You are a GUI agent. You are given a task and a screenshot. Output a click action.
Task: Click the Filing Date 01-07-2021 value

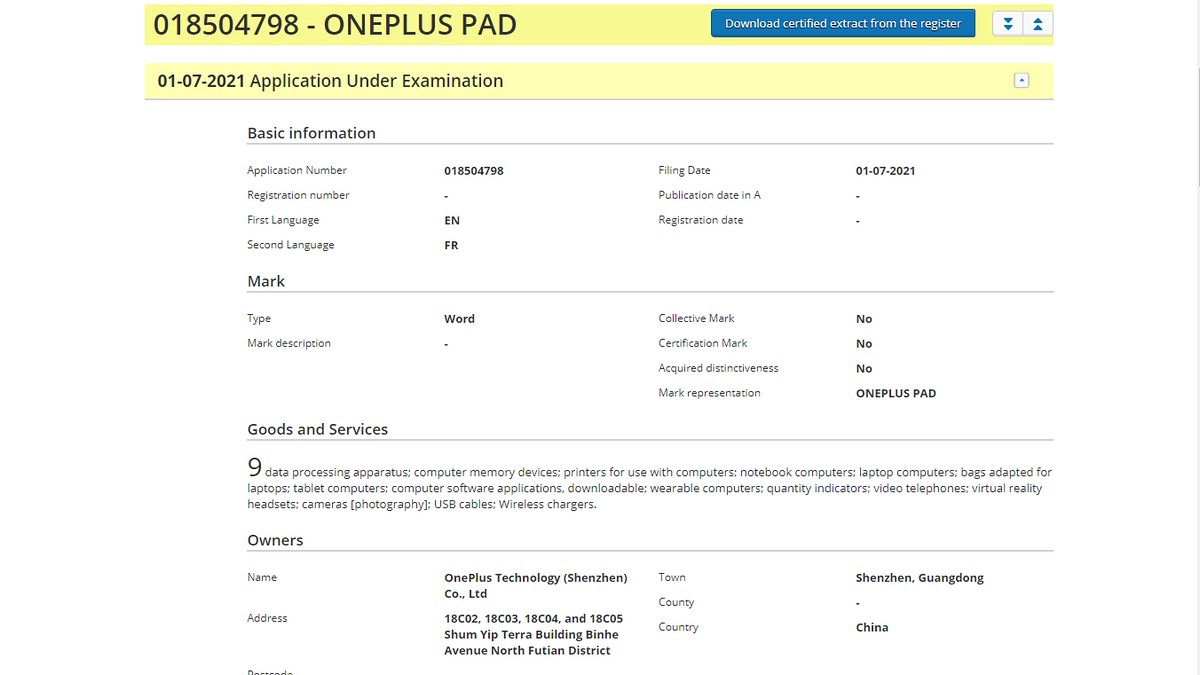[885, 170]
